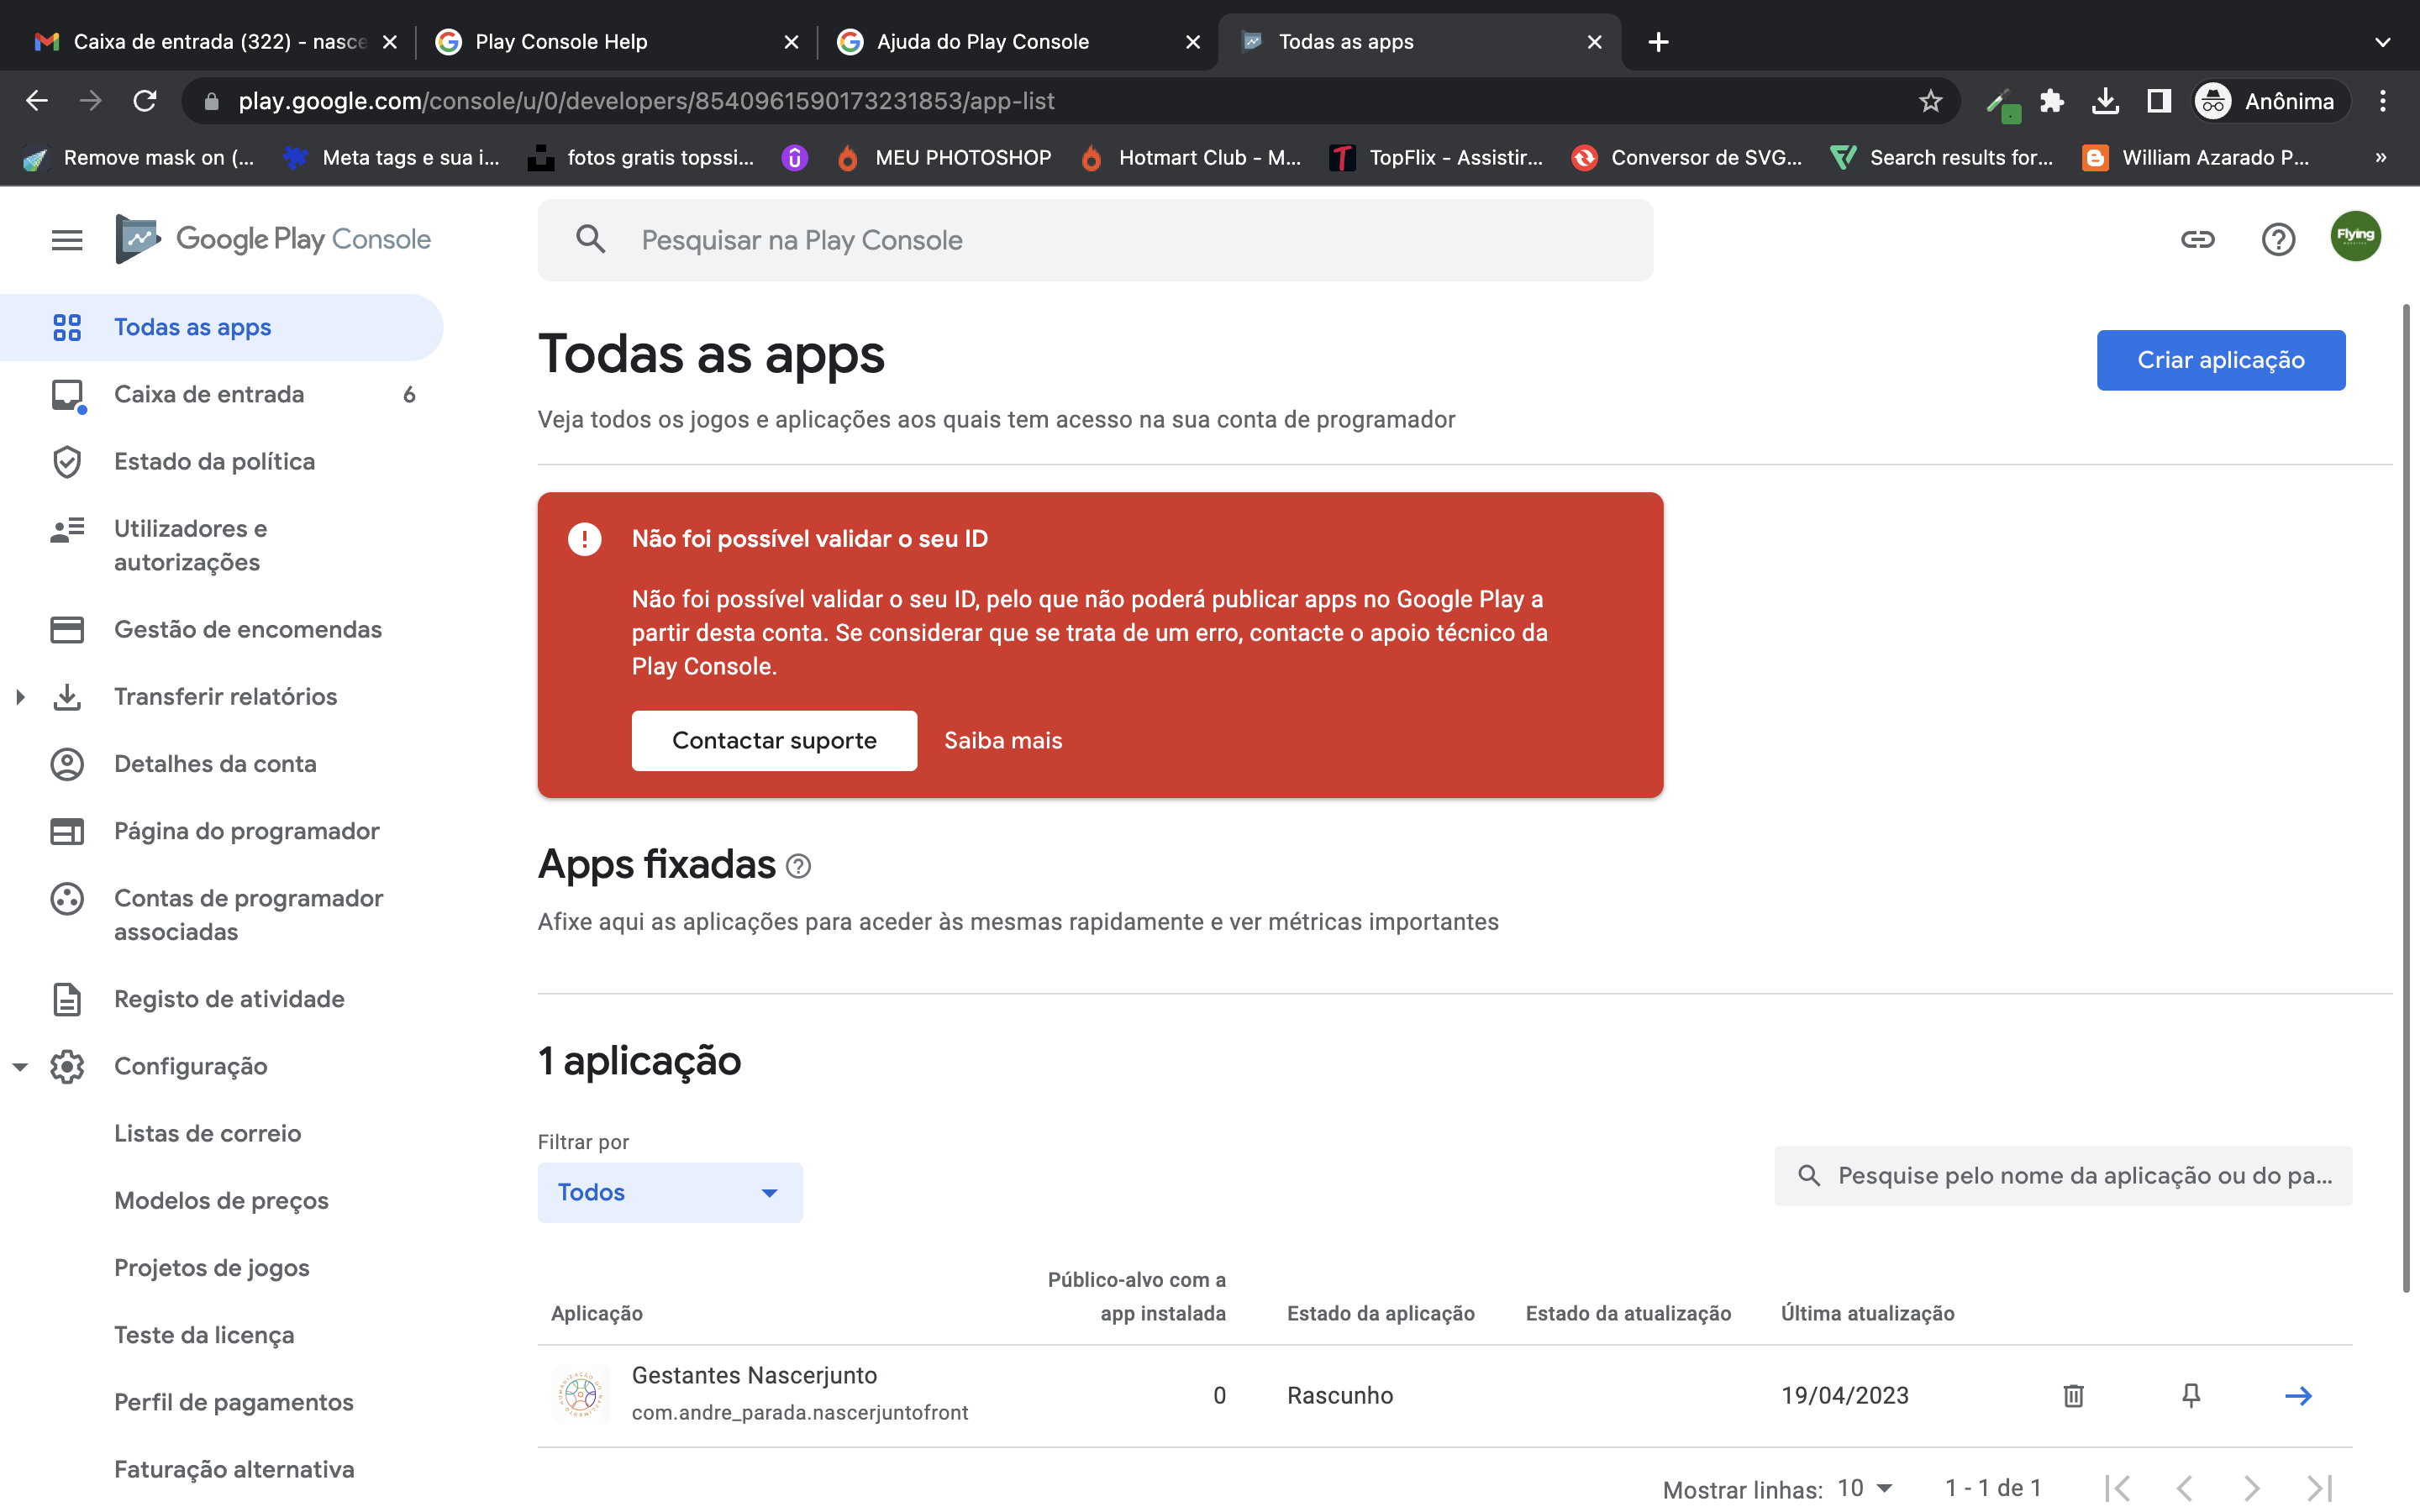Reload the current page
Image resolution: width=2420 pixels, height=1512 pixels.
coord(145,101)
